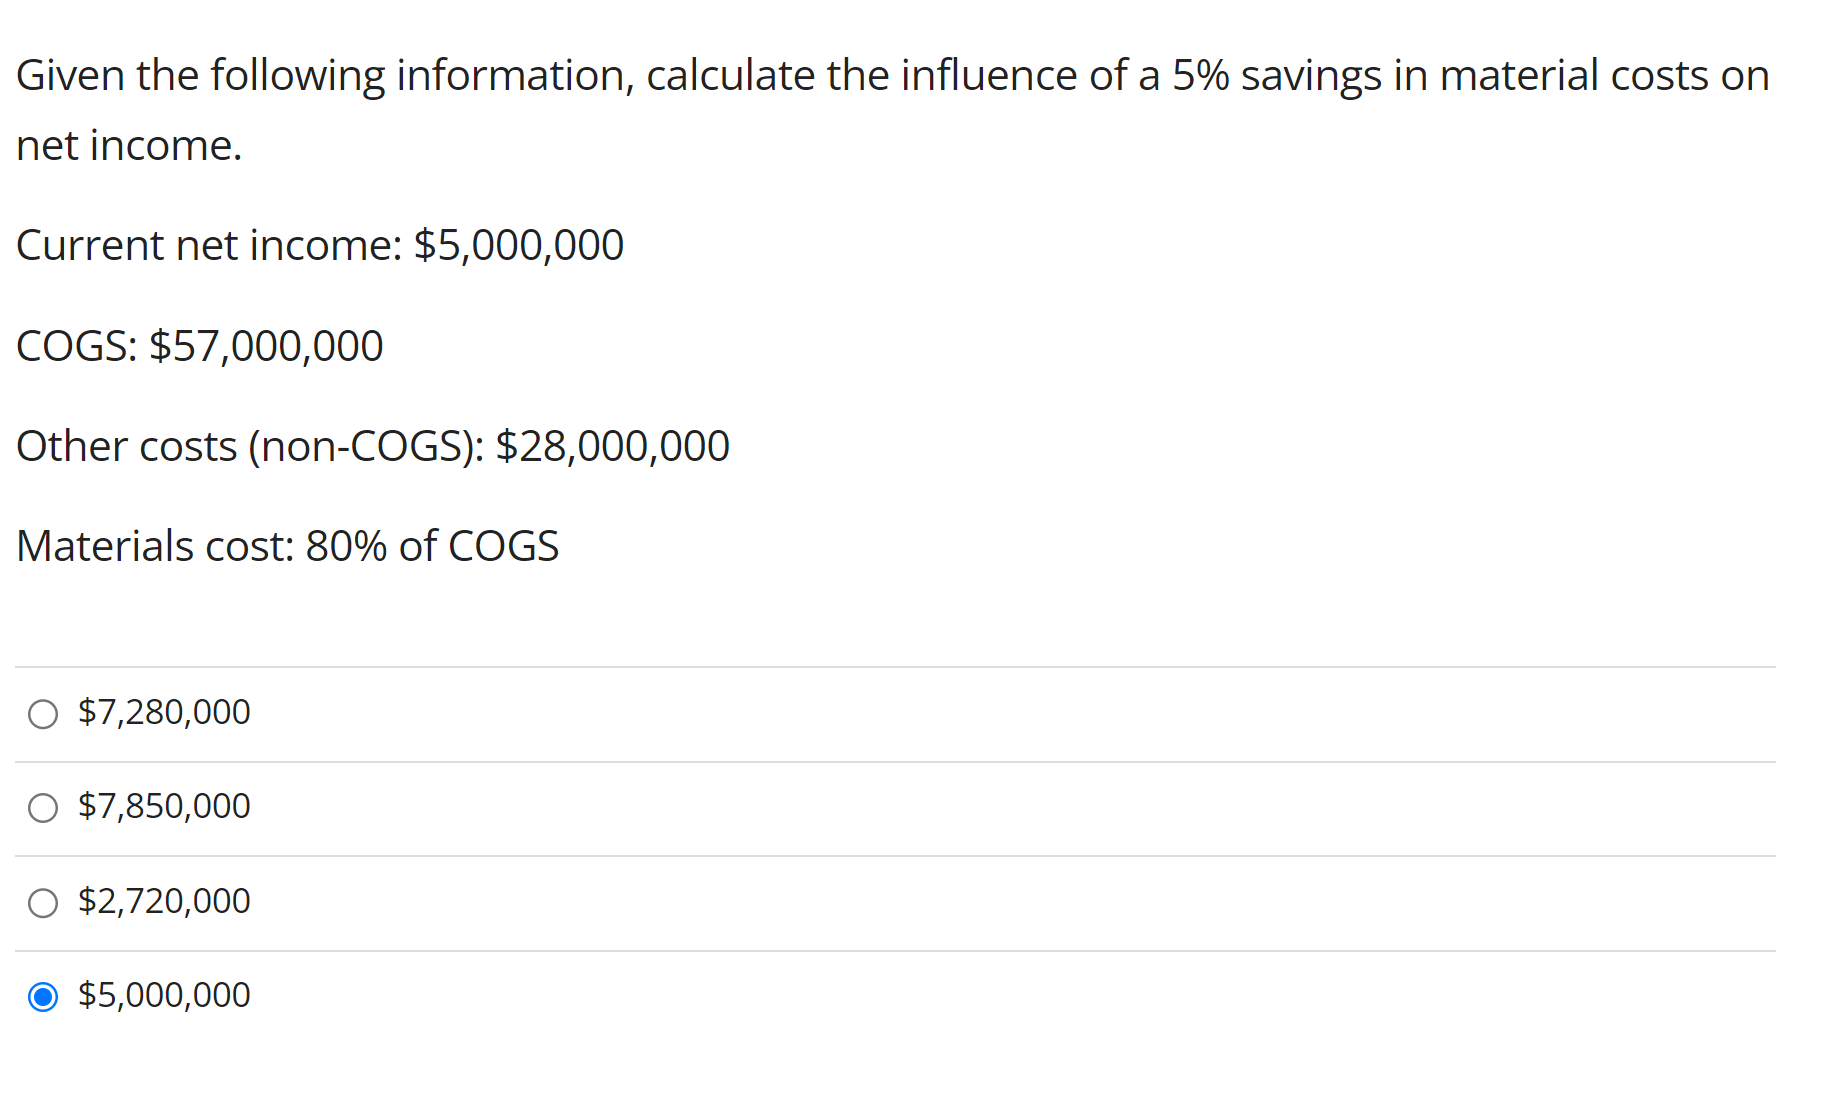
Task: Click the $28,000,000 other costs value
Action: pyautogui.click(x=613, y=446)
